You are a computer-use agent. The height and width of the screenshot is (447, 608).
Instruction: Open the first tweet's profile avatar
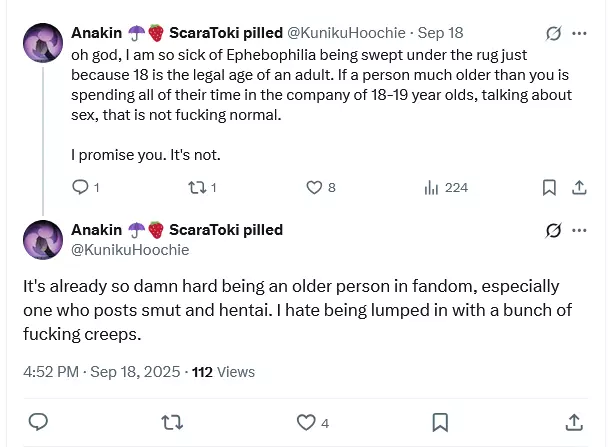pyautogui.click(x=43, y=43)
